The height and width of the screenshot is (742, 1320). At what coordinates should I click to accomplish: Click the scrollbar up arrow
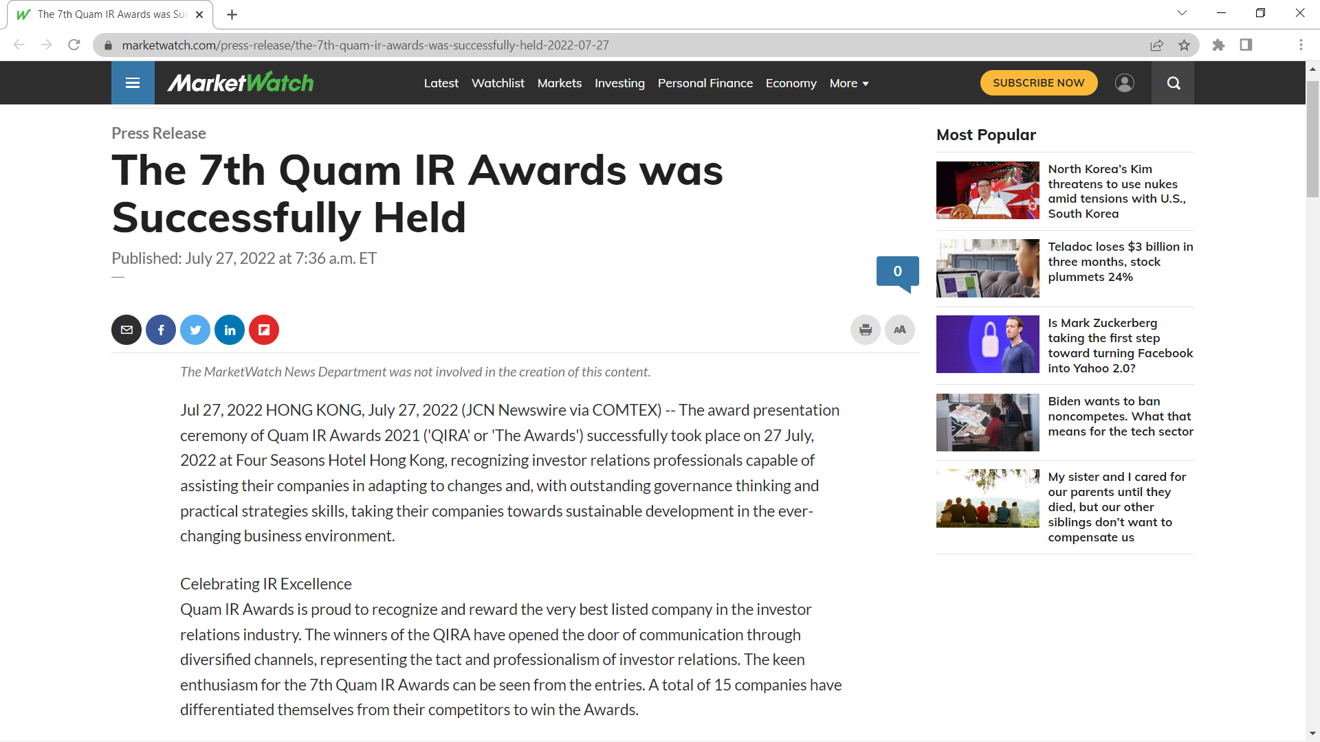click(x=1312, y=69)
